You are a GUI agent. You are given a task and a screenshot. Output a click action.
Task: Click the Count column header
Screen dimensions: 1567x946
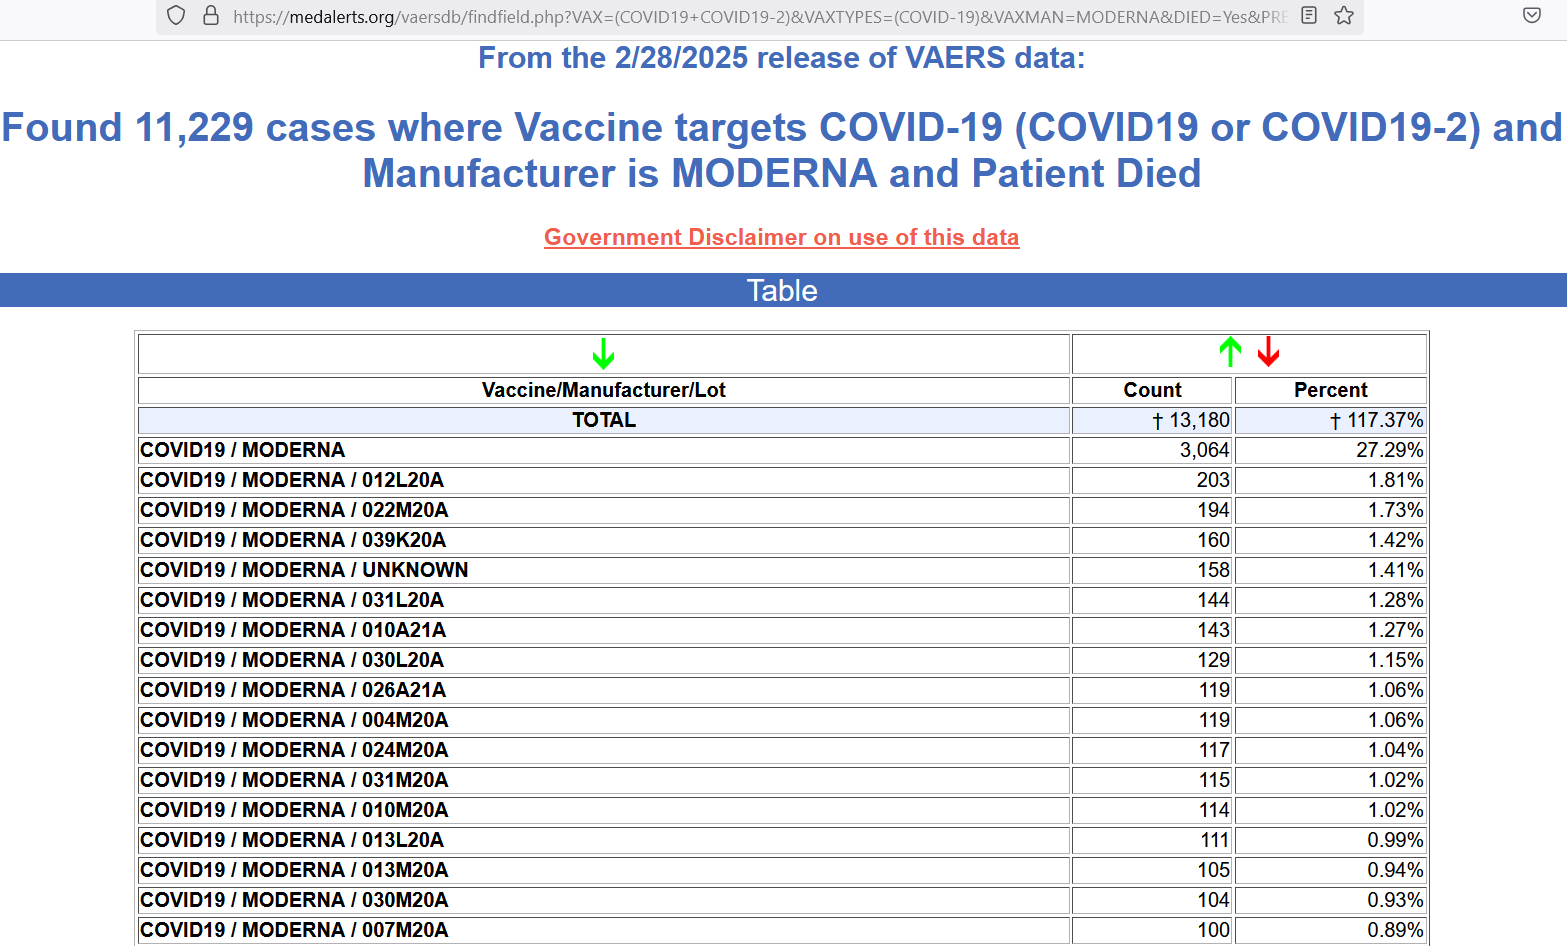1152,390
